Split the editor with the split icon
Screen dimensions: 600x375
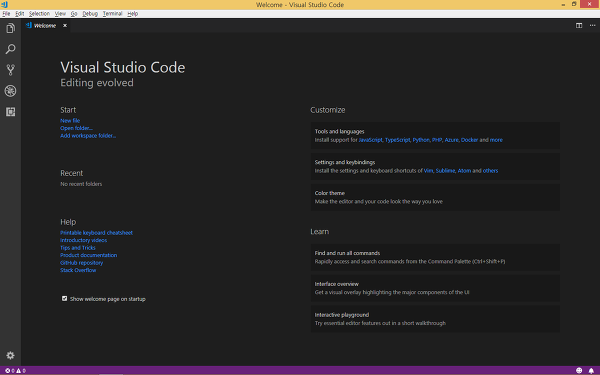[579, 25]
